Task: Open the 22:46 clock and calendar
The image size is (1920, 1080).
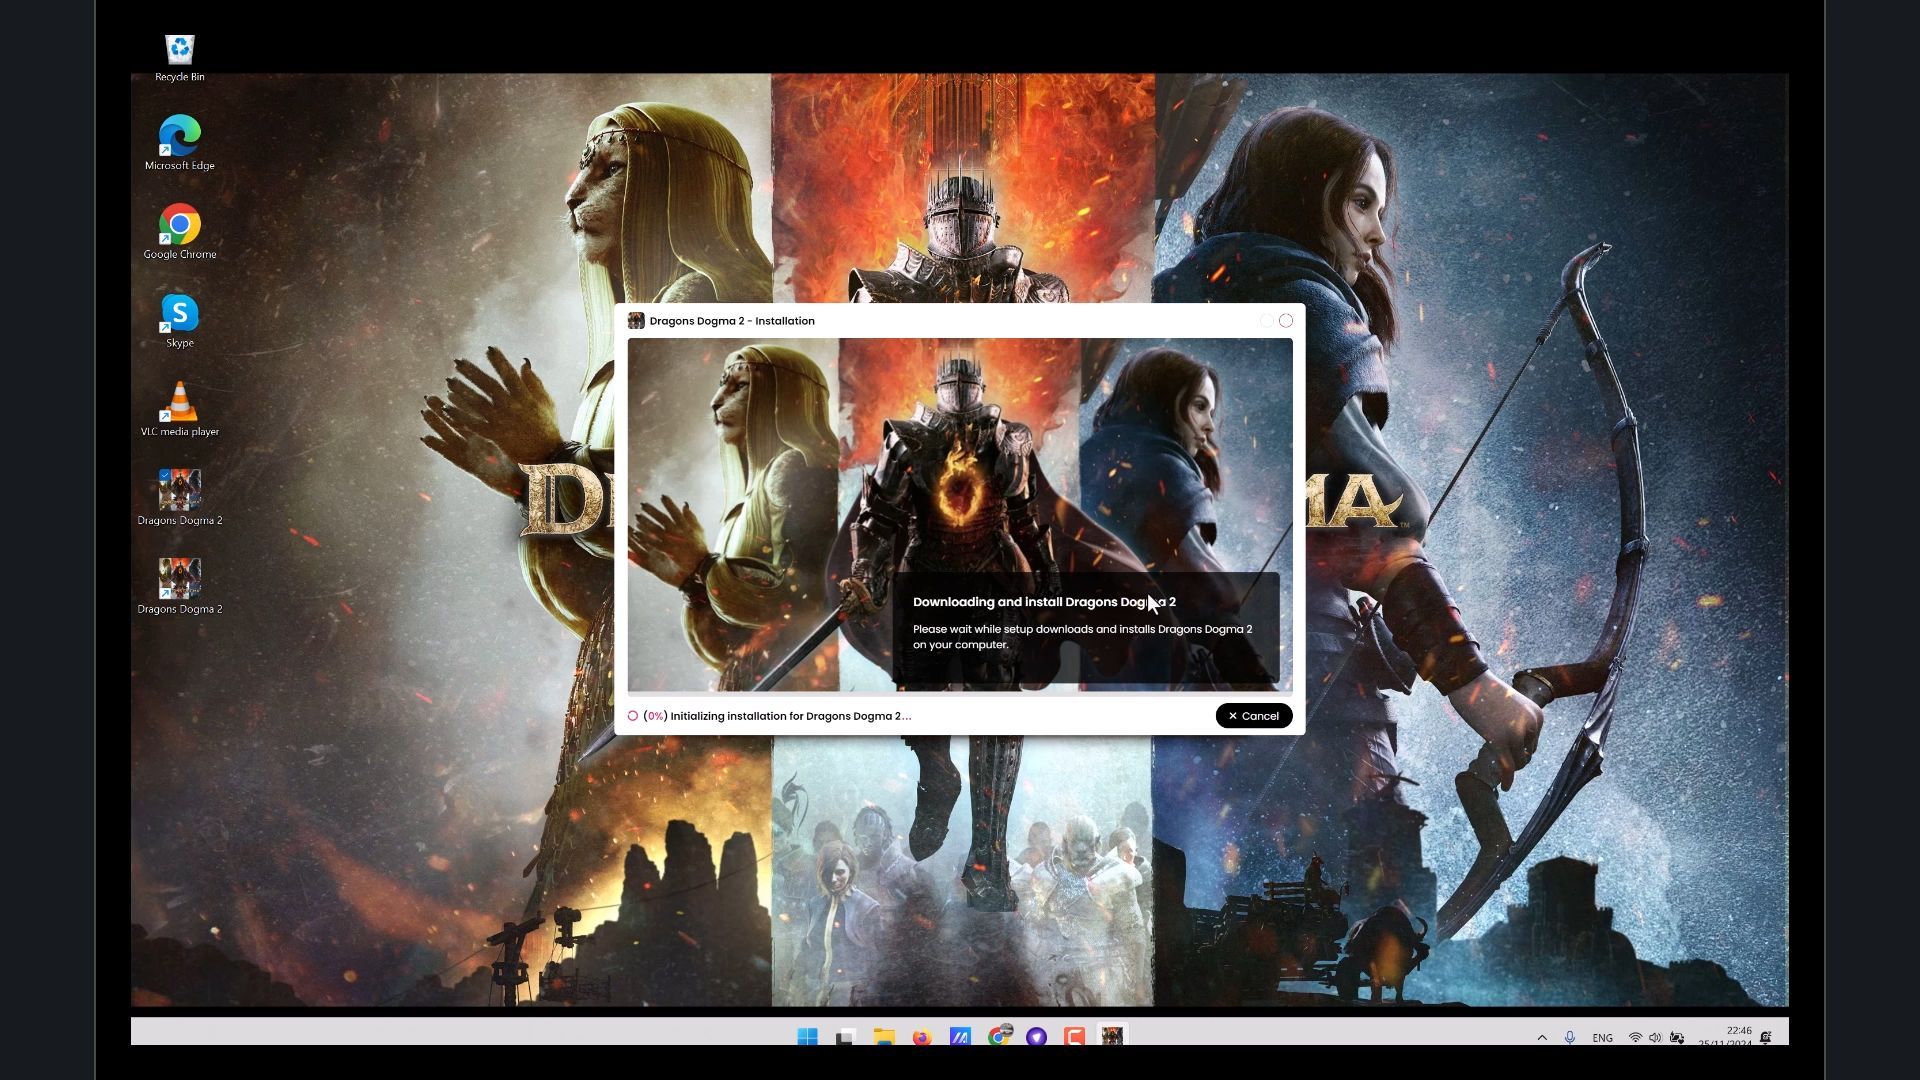Action: point(1725,1036)
